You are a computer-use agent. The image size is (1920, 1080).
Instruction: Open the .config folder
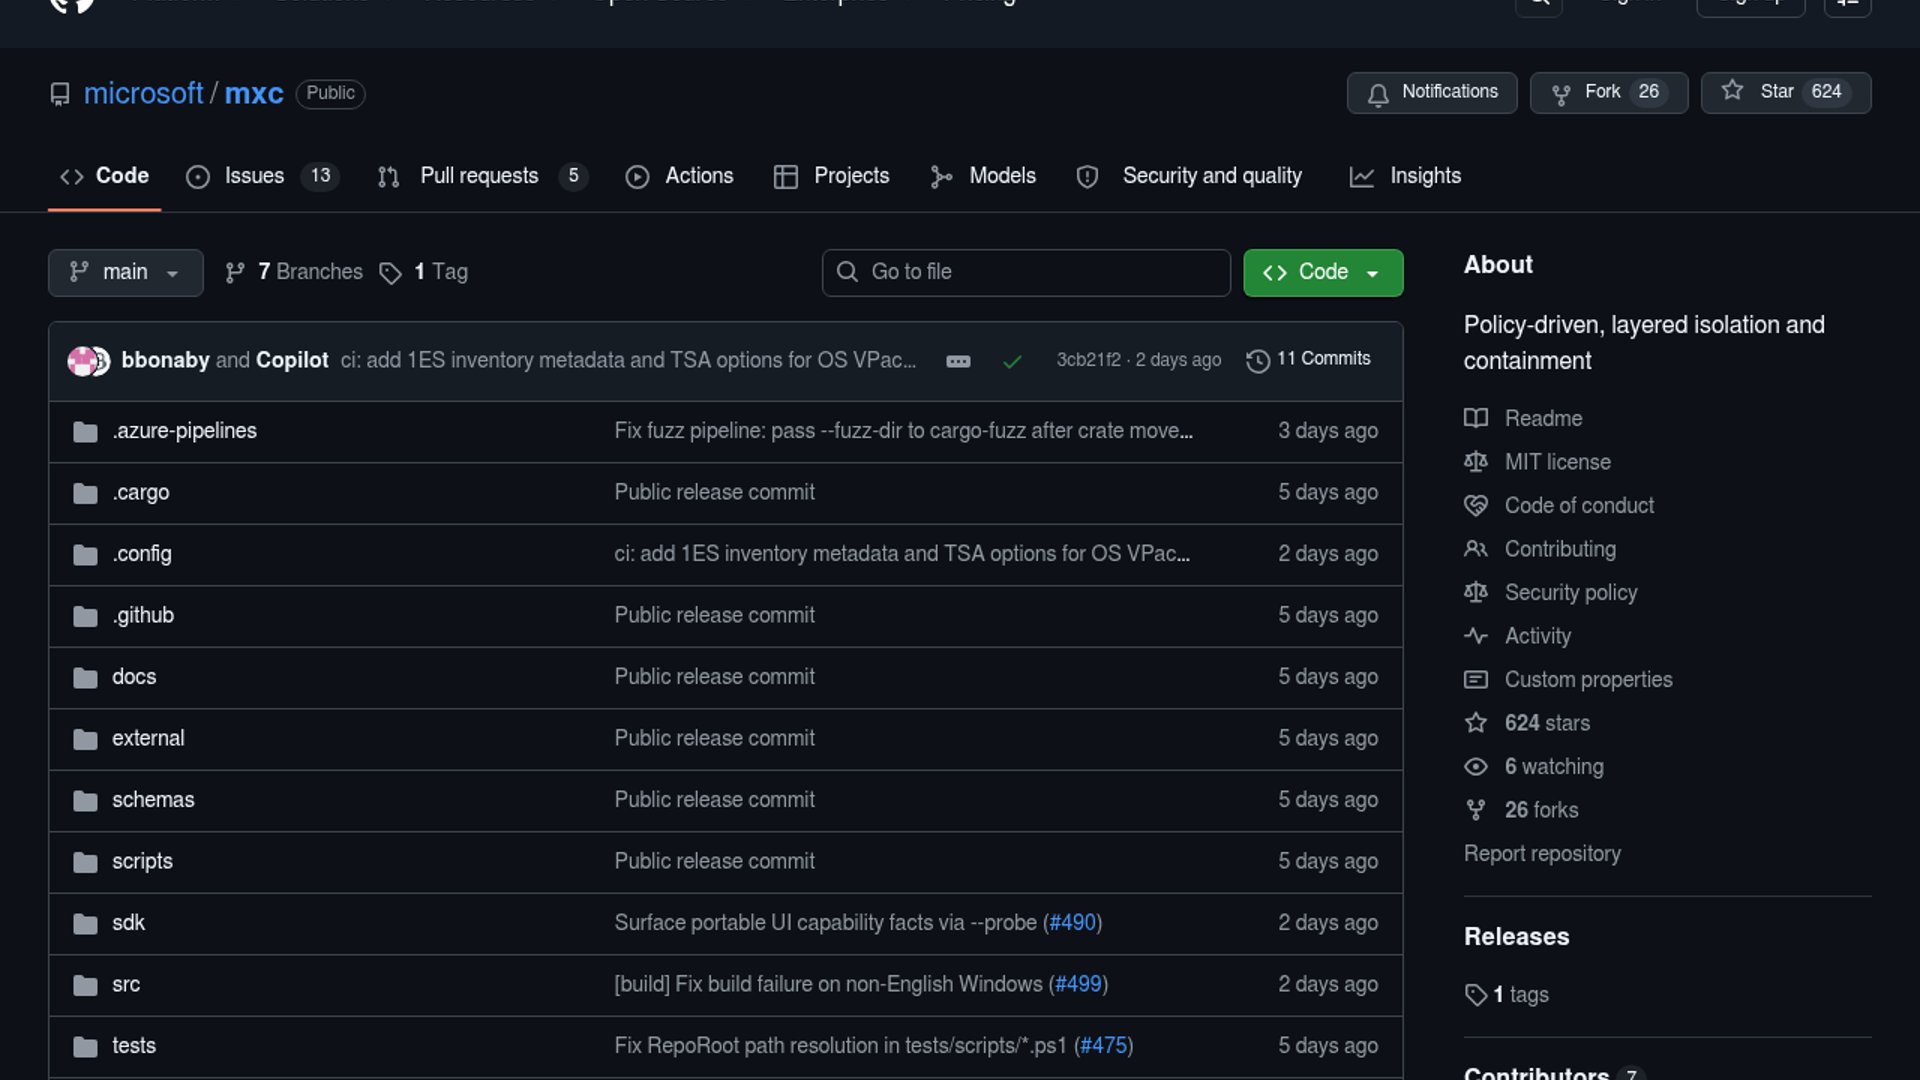click(142, 554)
